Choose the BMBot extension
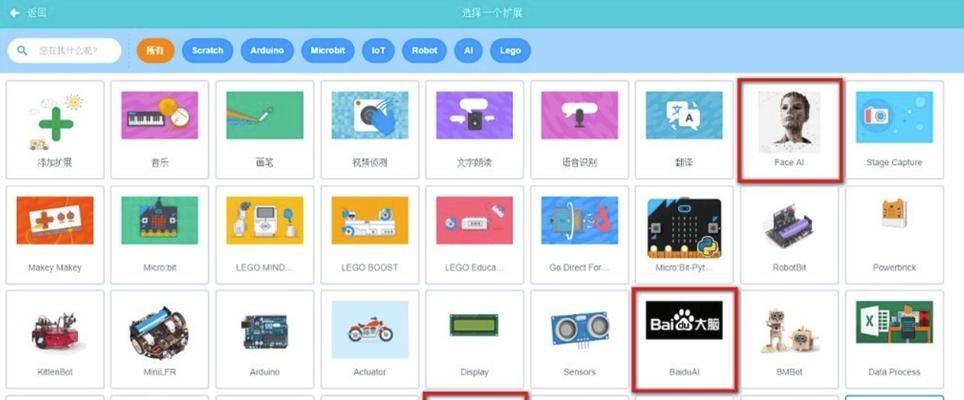Screen dimensions: 964x400 (789, 339)
